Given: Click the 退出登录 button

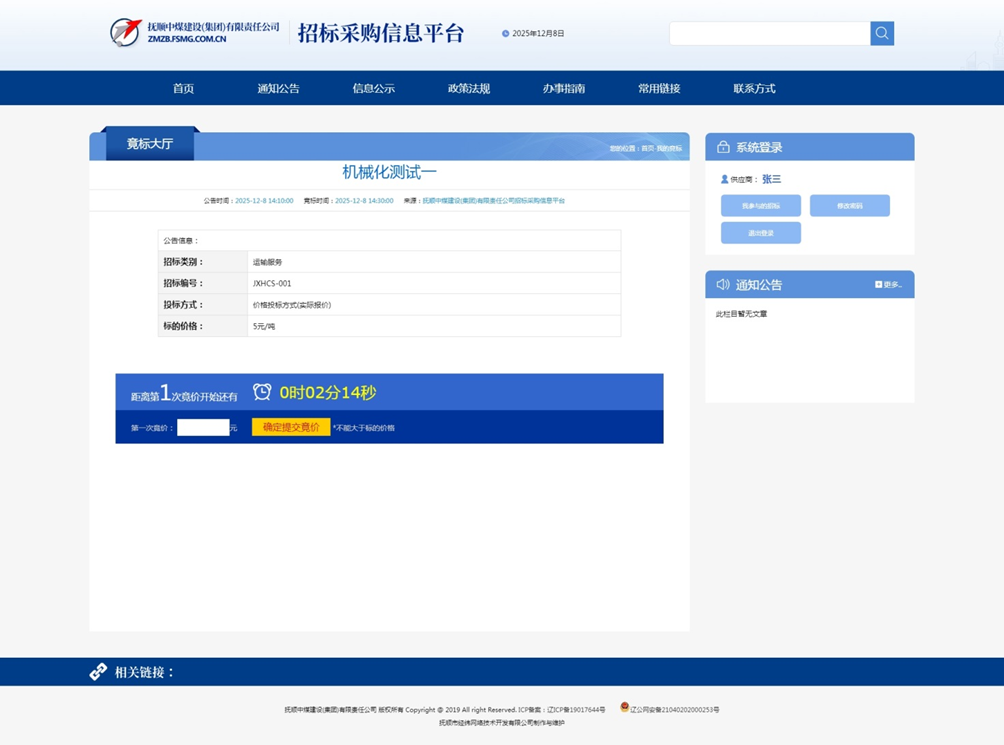Looking at the screenshot, I should [x=761, y=233].
